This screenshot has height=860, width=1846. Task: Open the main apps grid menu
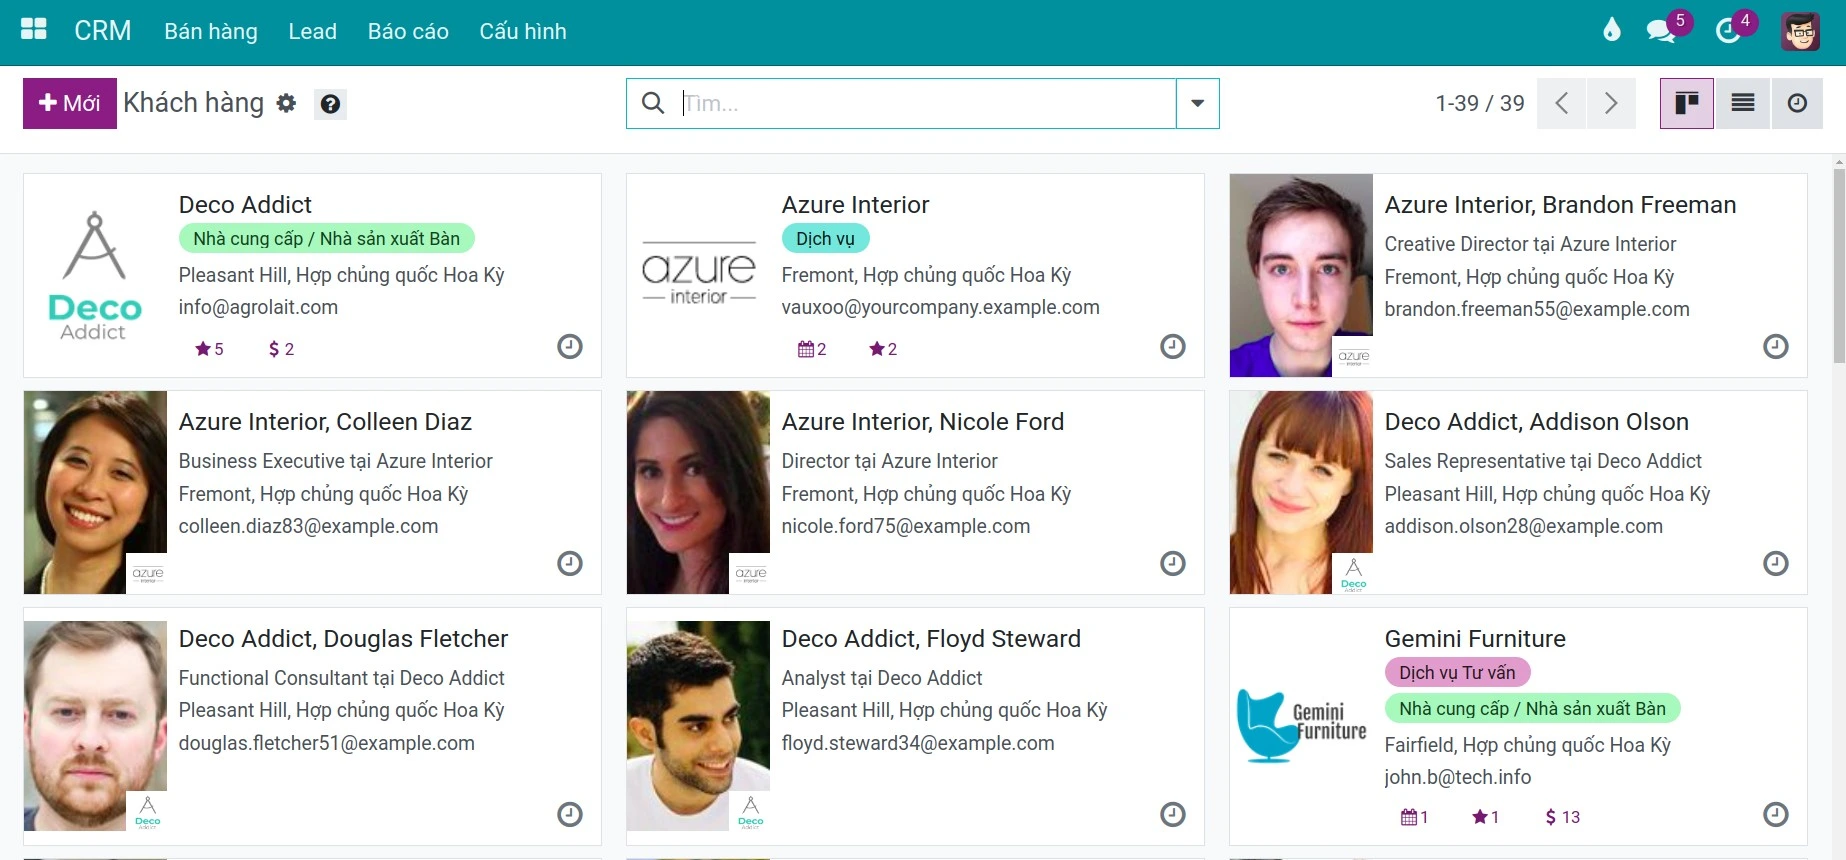[x=34, y=30]
